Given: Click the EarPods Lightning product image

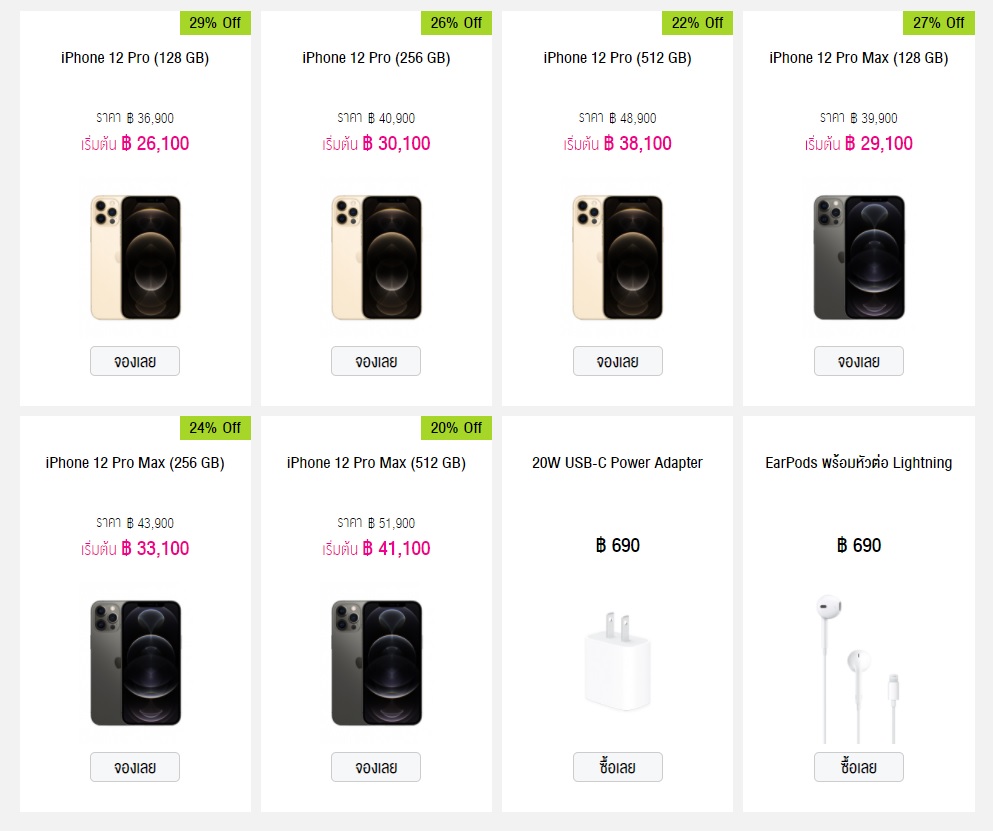Looking at the screenshot, I should (859, 669).
